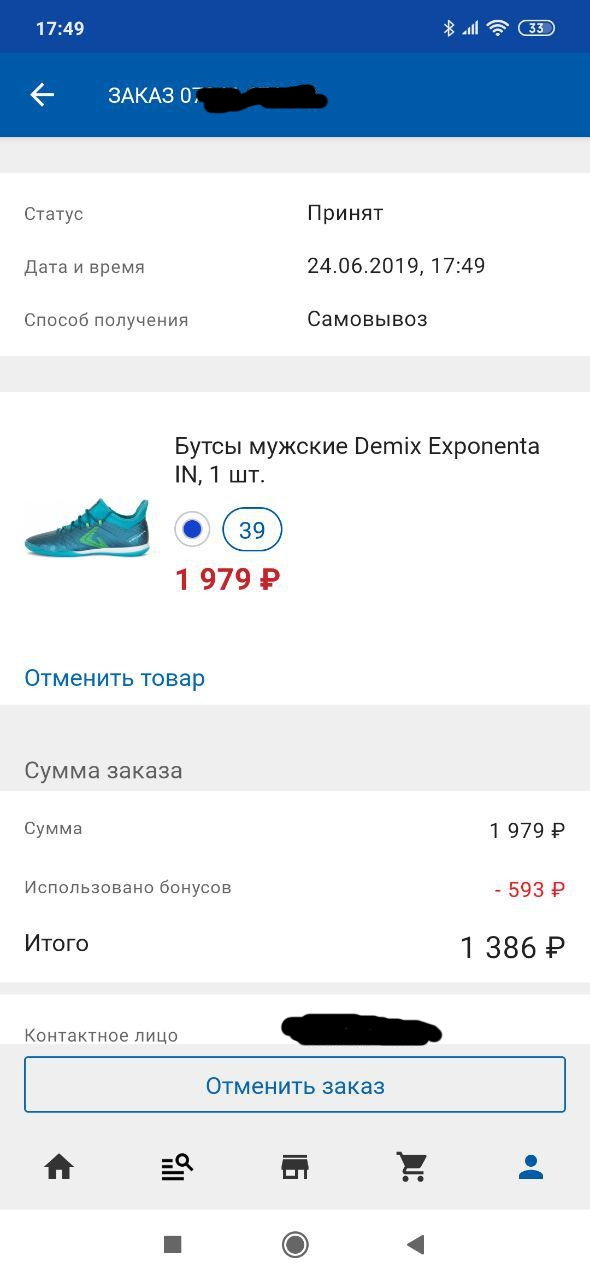Tap the back arrow in header
Viewport: 590px width, 1280px height.
42,95
